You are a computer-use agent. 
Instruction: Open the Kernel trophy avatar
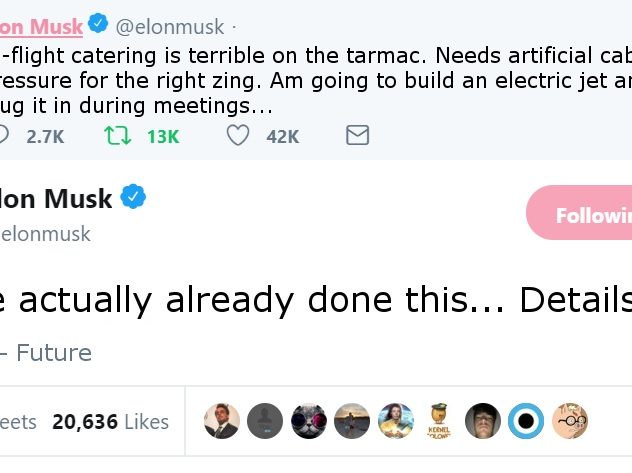click(x=439, y=421)
